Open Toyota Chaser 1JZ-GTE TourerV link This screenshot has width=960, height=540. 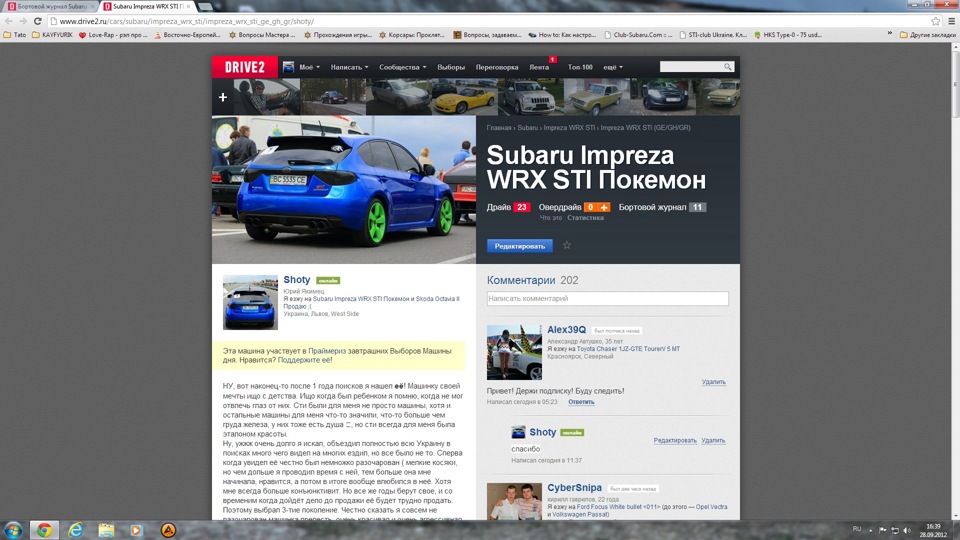tap(628, 349)
